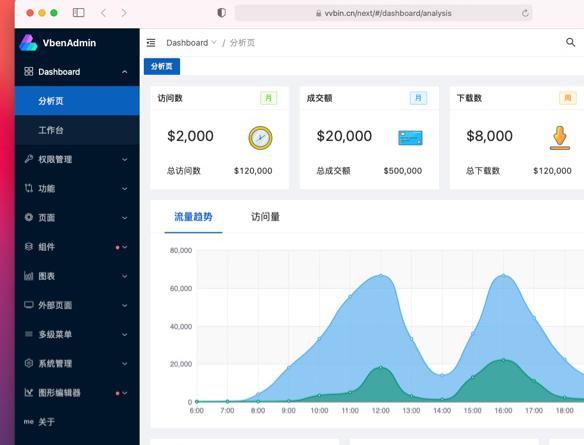Toggle the sidebar collapse menu icon
The image size is (584, 445).
click(151, 43)
